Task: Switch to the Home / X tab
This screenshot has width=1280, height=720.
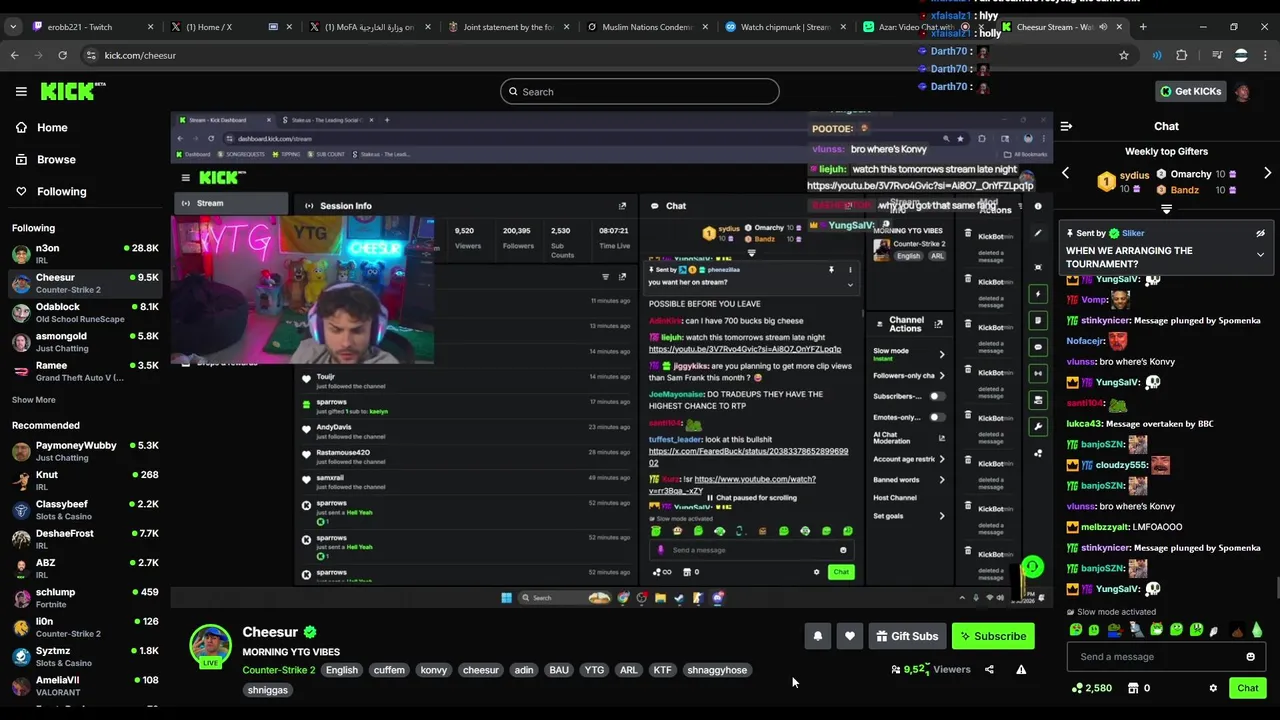Action: (230, 27)
